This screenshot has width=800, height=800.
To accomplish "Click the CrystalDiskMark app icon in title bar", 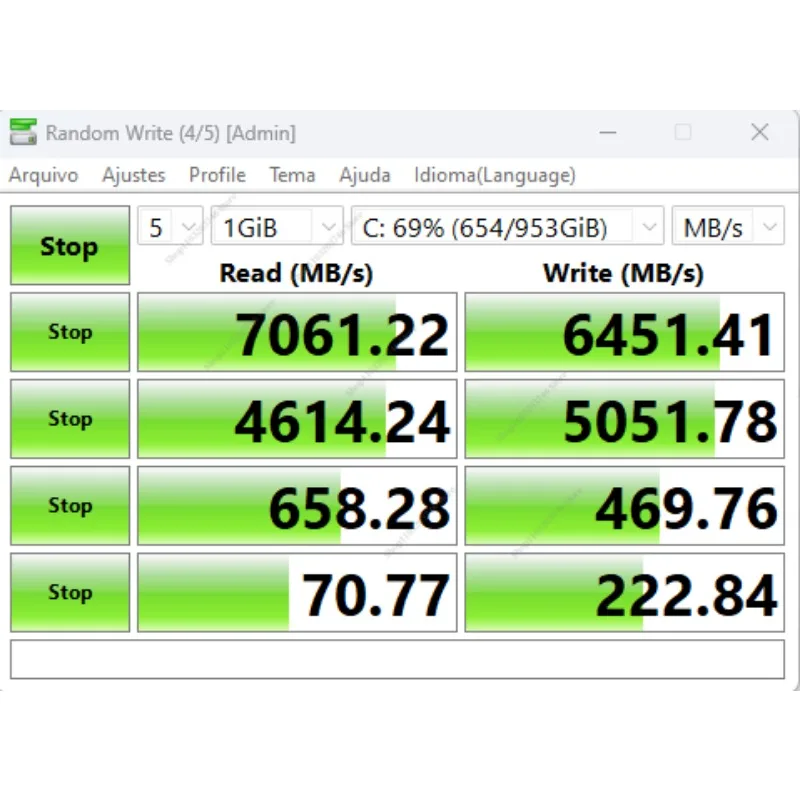I will [x=23, y=132].
